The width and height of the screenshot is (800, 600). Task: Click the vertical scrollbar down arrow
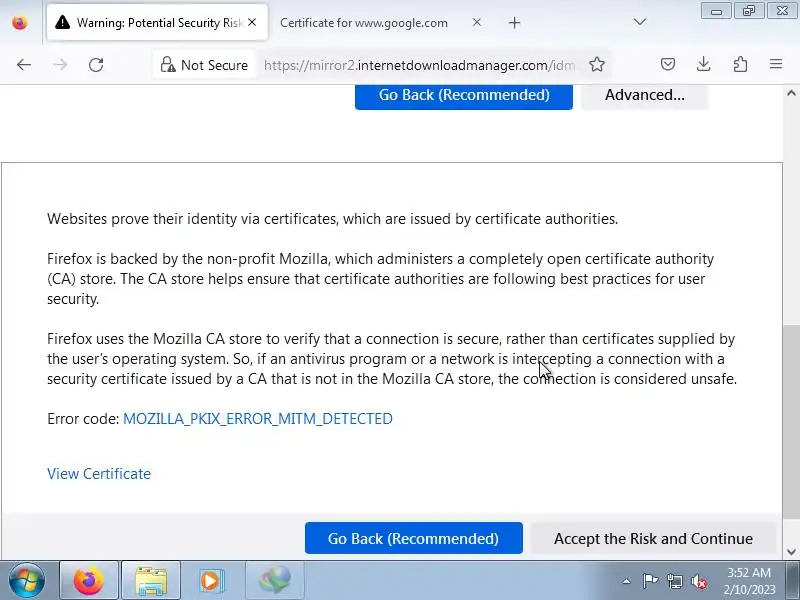click(x=791, y=552)
